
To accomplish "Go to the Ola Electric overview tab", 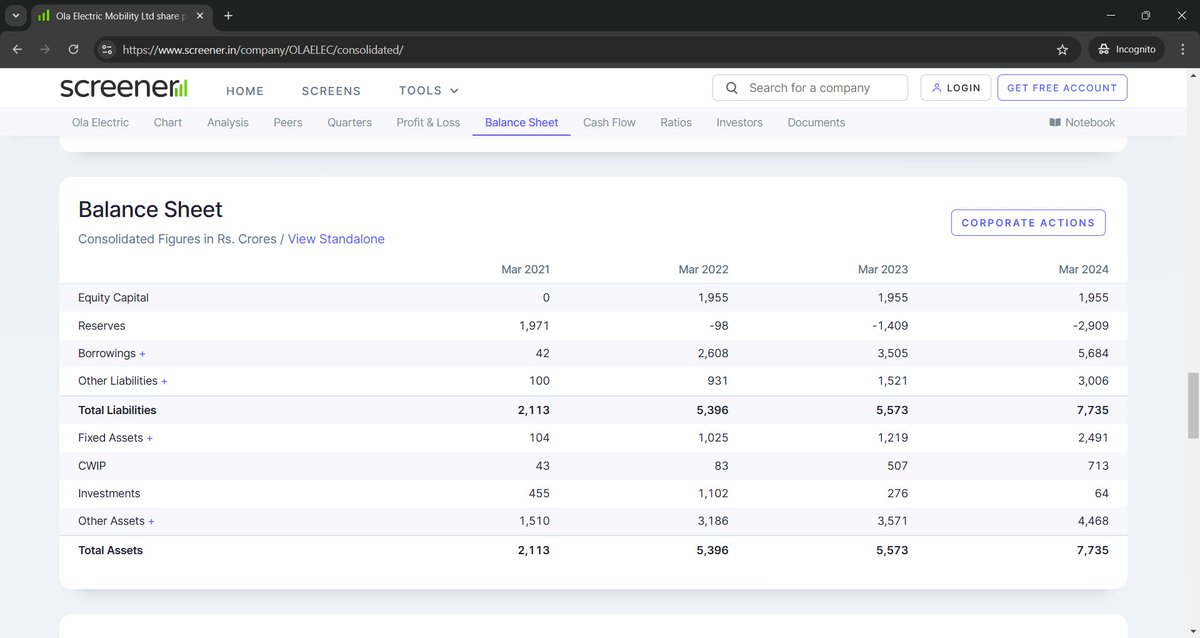I will pos(100,122).
